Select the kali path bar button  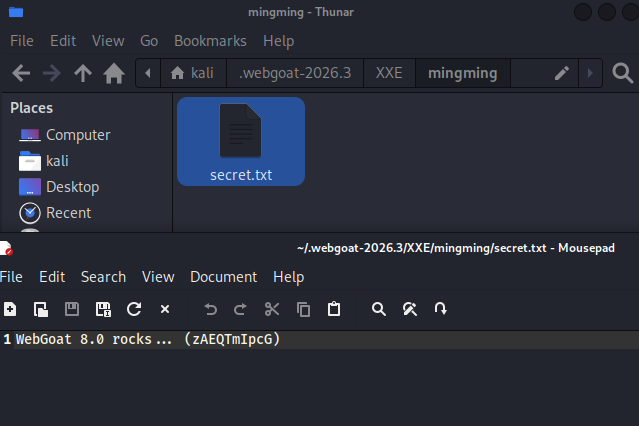coord(193,73)
